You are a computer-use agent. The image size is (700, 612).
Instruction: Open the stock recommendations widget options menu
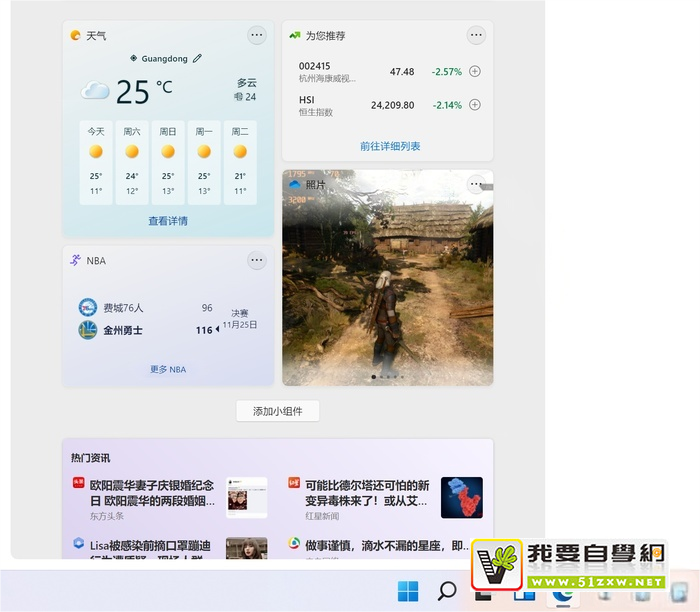tap(476, 35)
